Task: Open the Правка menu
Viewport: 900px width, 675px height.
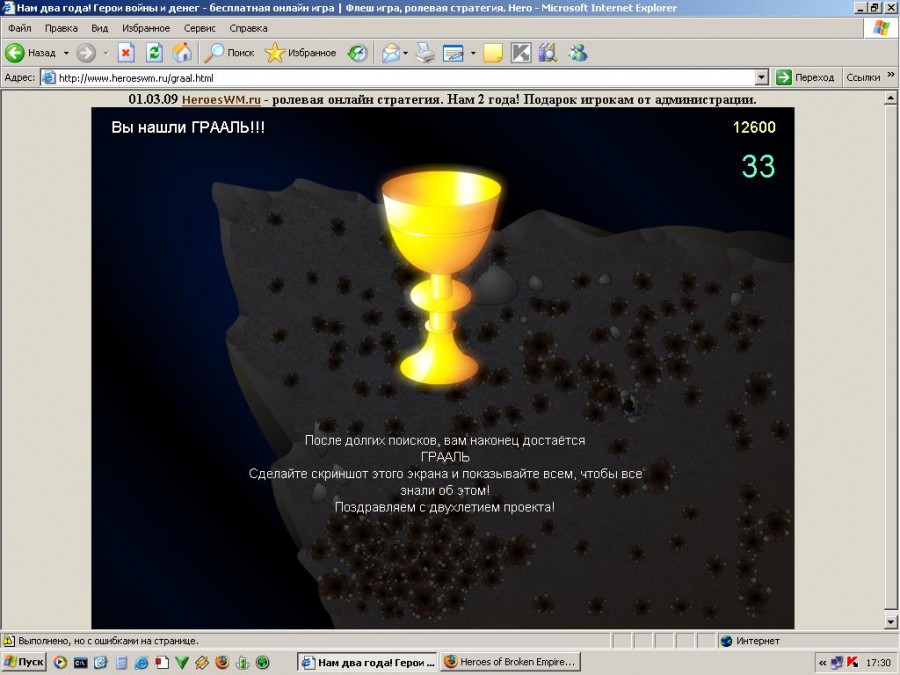Action: 61,28
